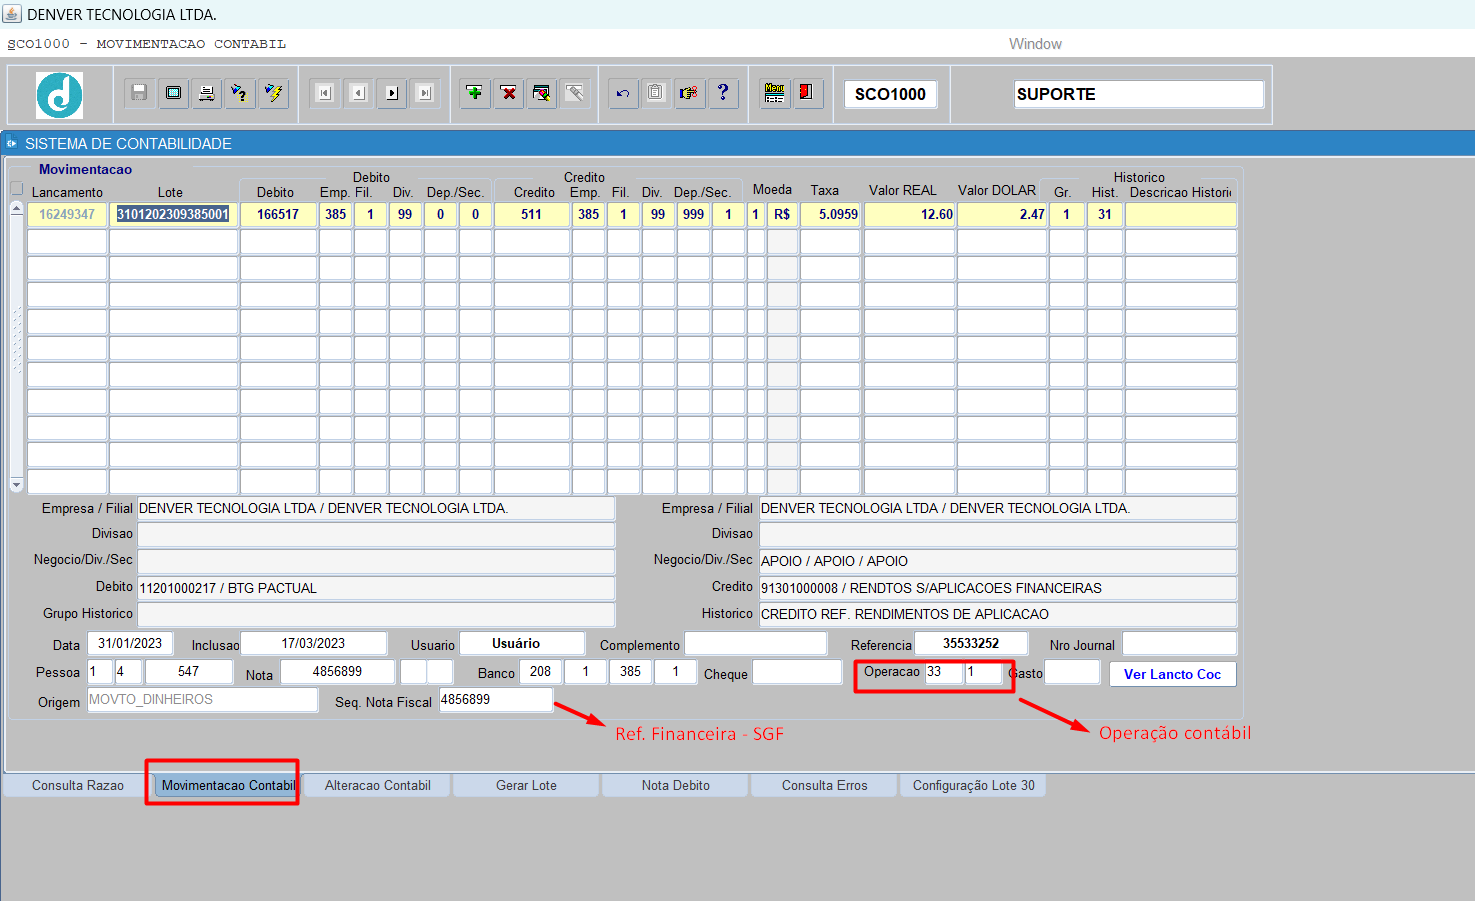Click the blue question mark help icon
Image resolution: width=1475 pixels, height=901 pixels.
pos(723,93)
